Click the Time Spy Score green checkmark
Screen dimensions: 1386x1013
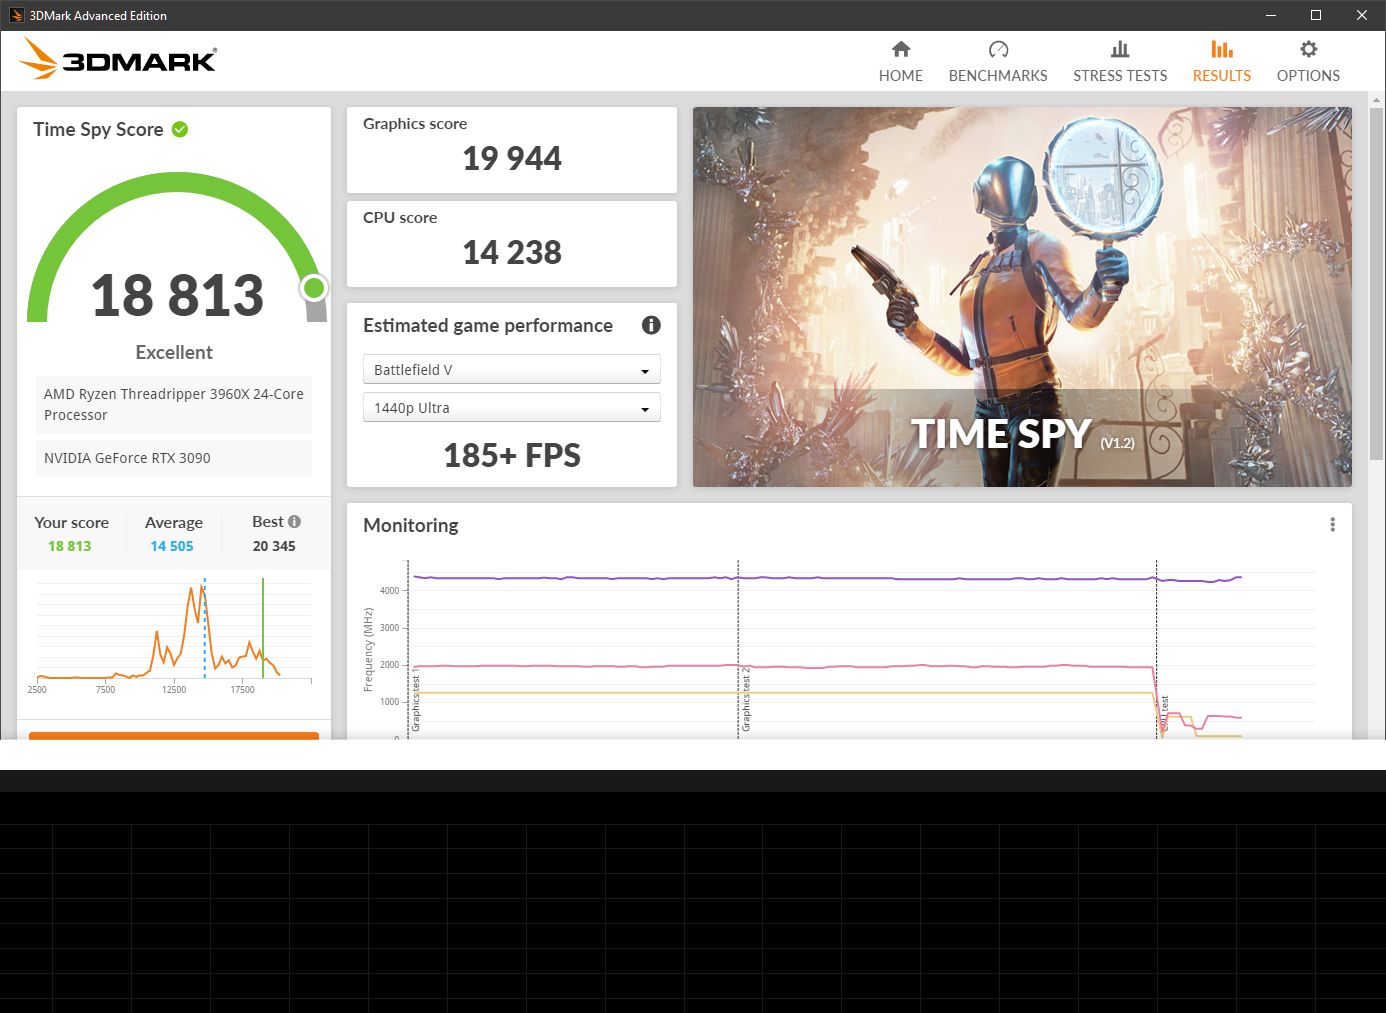coord(180,129)
